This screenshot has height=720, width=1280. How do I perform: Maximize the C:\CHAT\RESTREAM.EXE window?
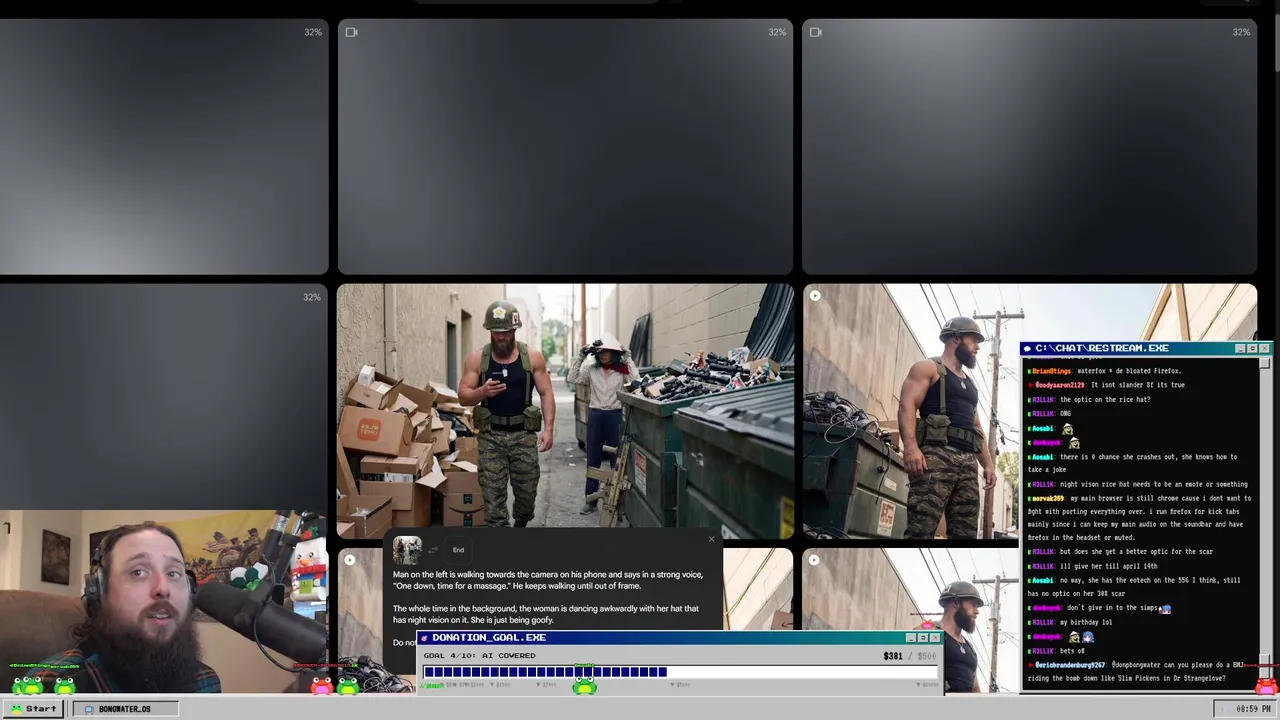coord(1252,348)
